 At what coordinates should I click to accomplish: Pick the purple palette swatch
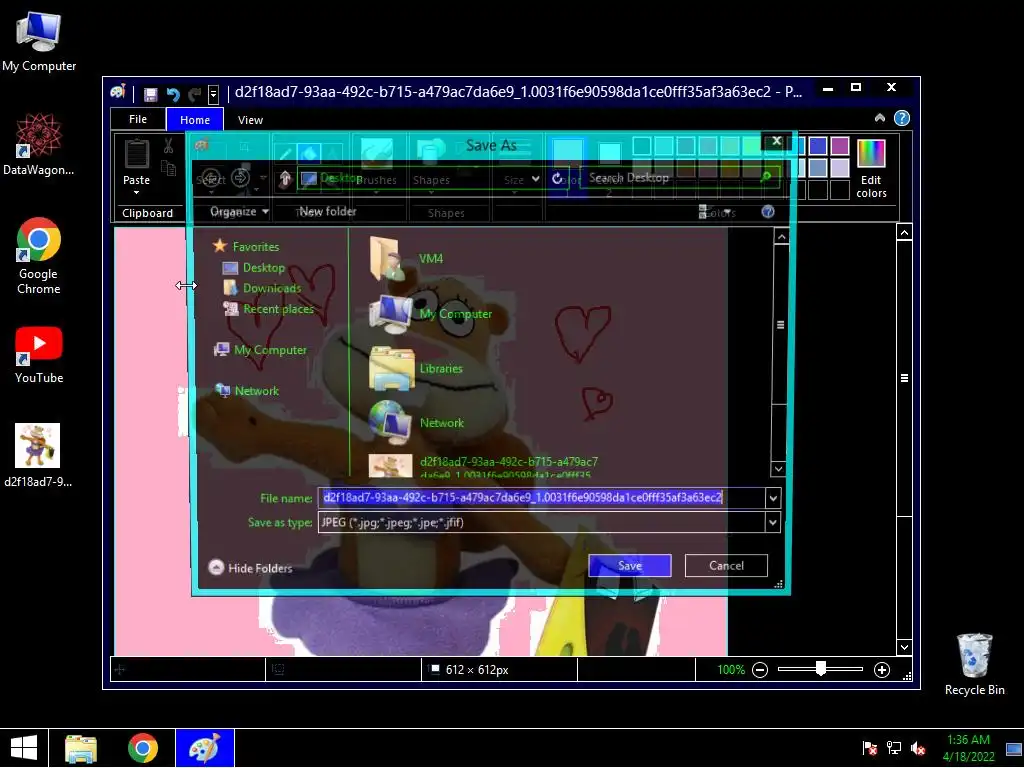[840, 146]
